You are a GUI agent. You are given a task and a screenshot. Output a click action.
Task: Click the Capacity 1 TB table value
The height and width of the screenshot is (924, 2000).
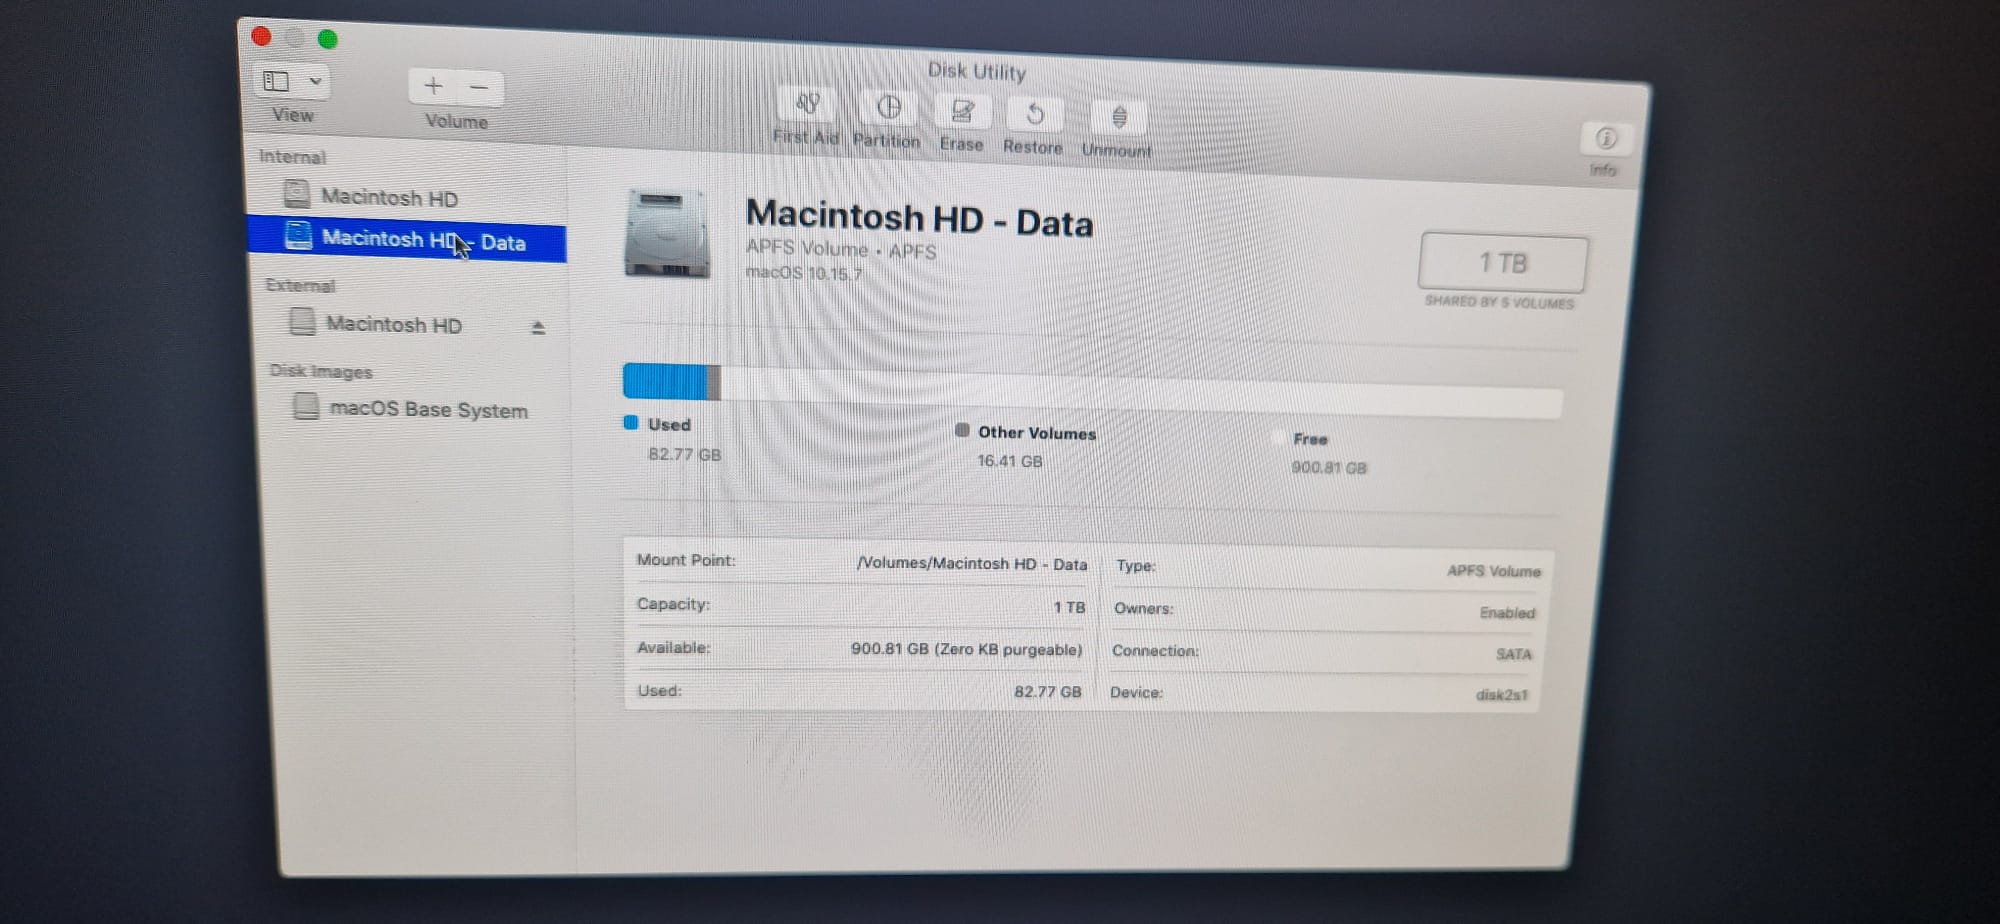(1069, 607)
